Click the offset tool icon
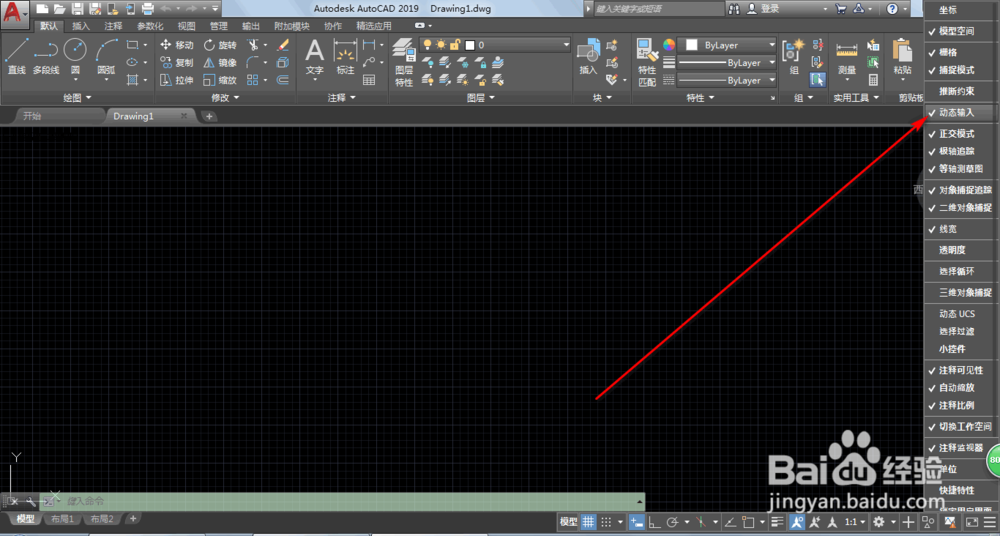The image size is (1000, 536). click(x=283, y=80)
